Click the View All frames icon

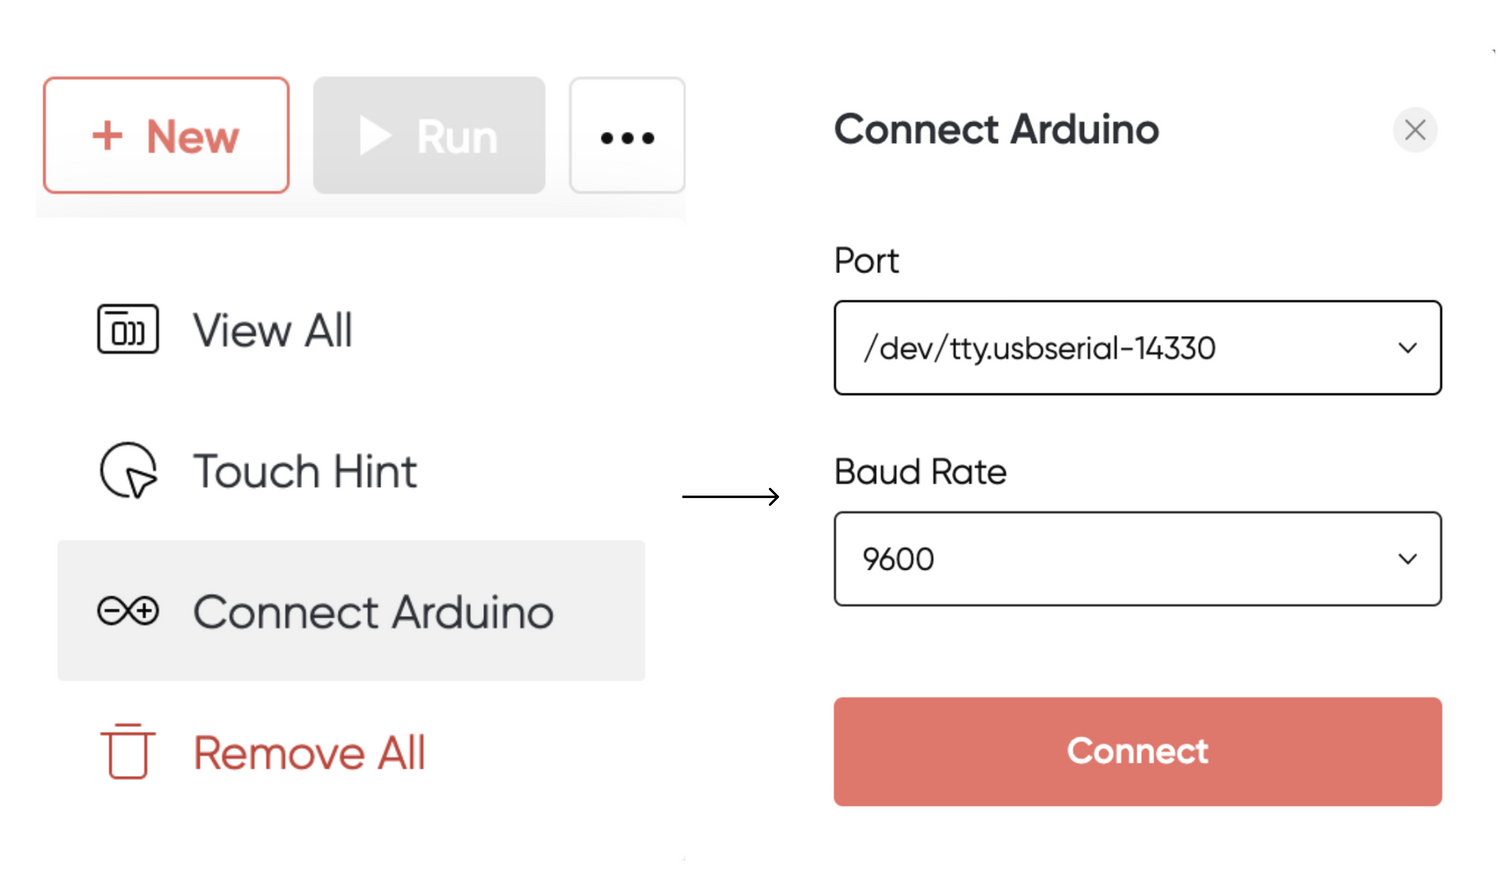pos(128,330)
